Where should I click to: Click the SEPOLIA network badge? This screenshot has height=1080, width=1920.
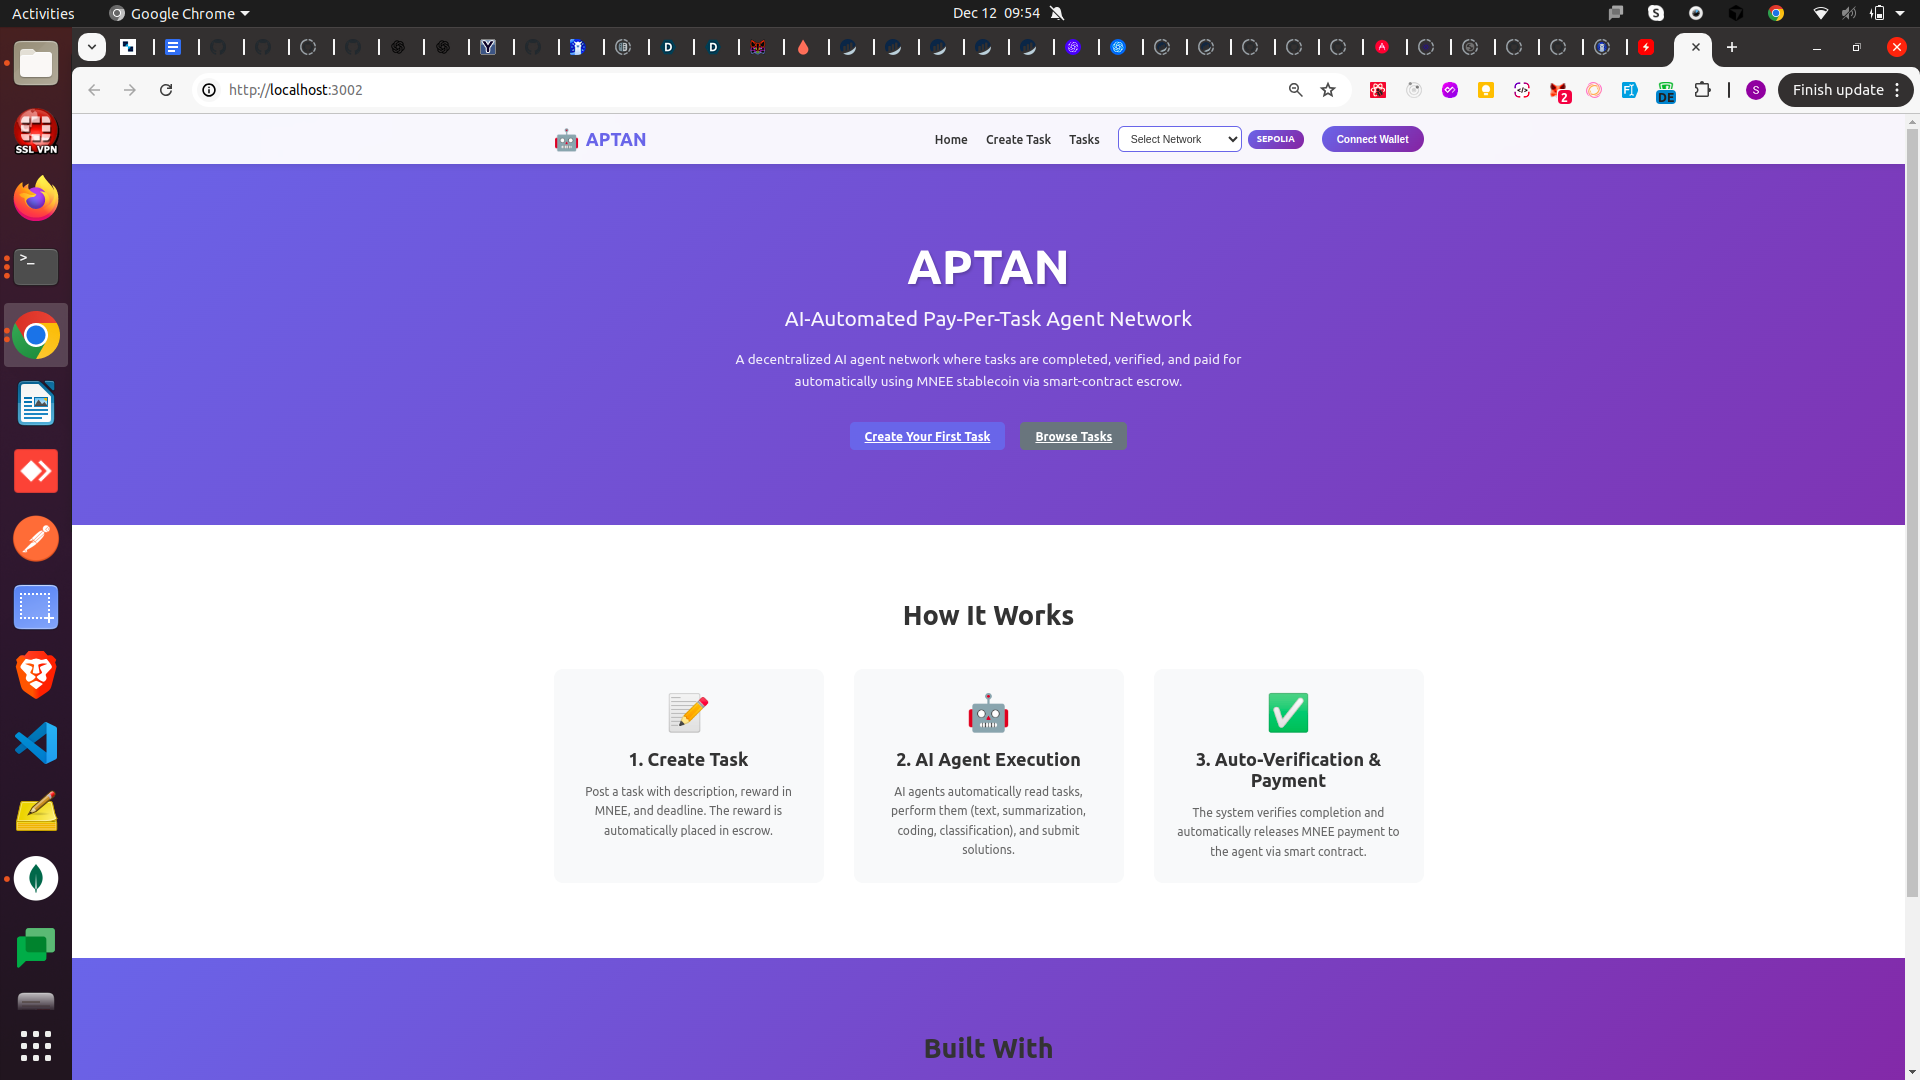[x=1275, y=139]
